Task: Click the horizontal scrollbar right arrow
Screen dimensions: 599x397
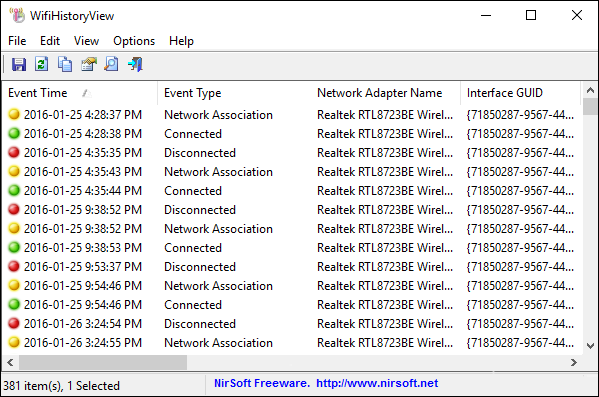Action: click(x=574, y=362)
